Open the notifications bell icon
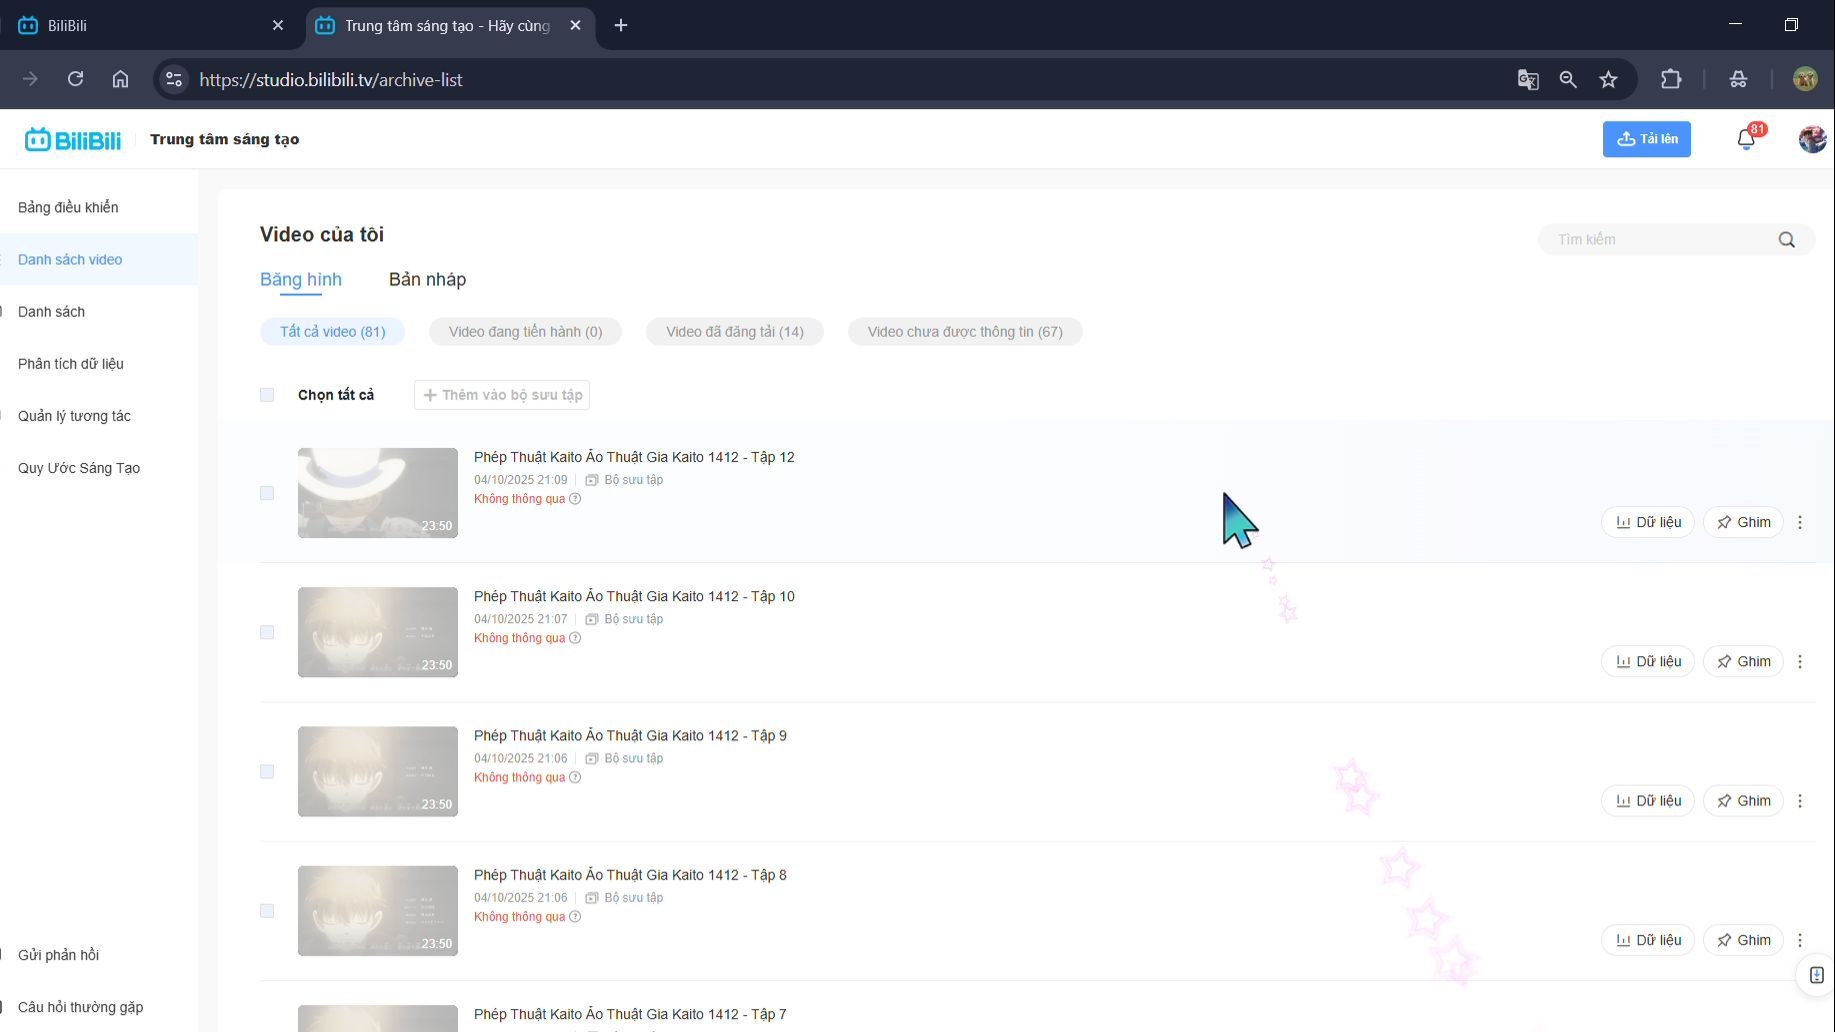The height and width of the screenshot is (1032, 1835). pyautogui.click(x=1746, y=140)
